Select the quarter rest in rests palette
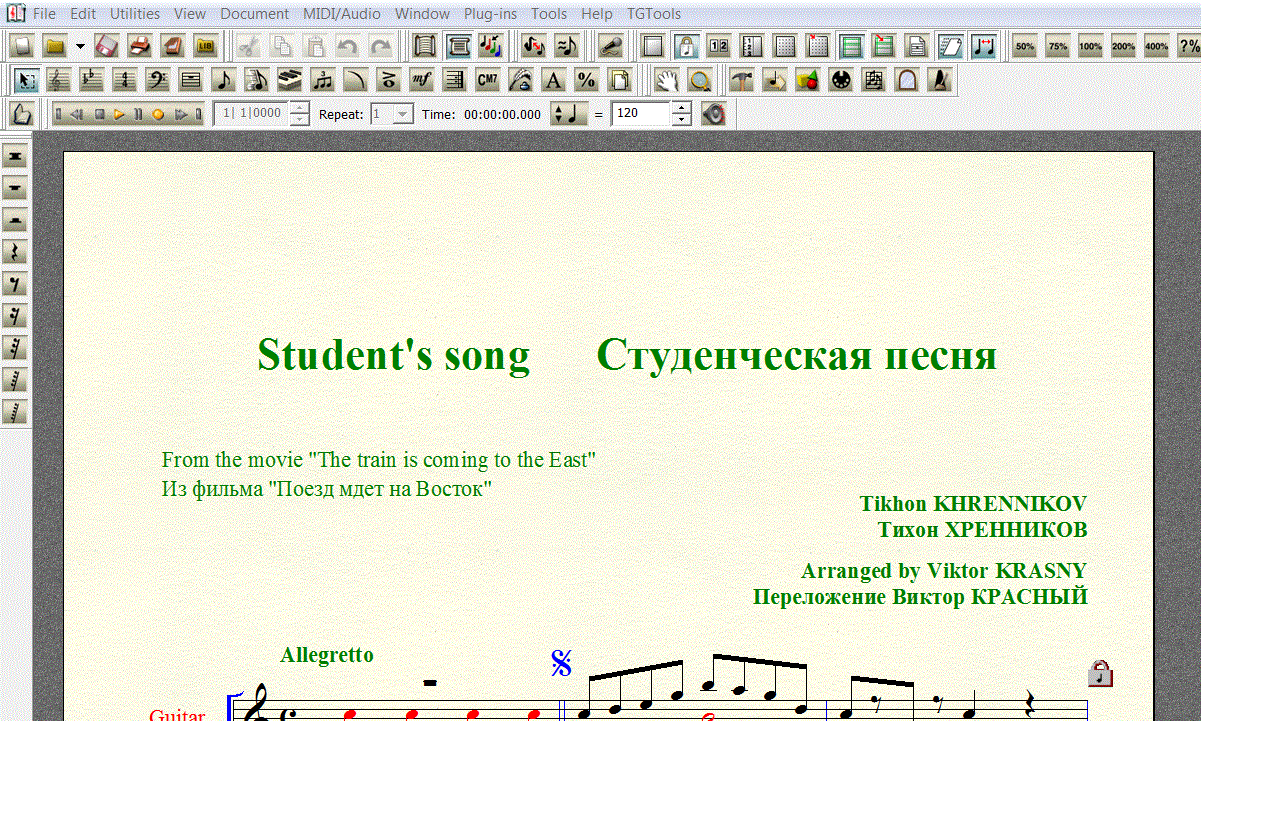The height and width of the screenshot is (817, 1274). [x=15, y=252]
